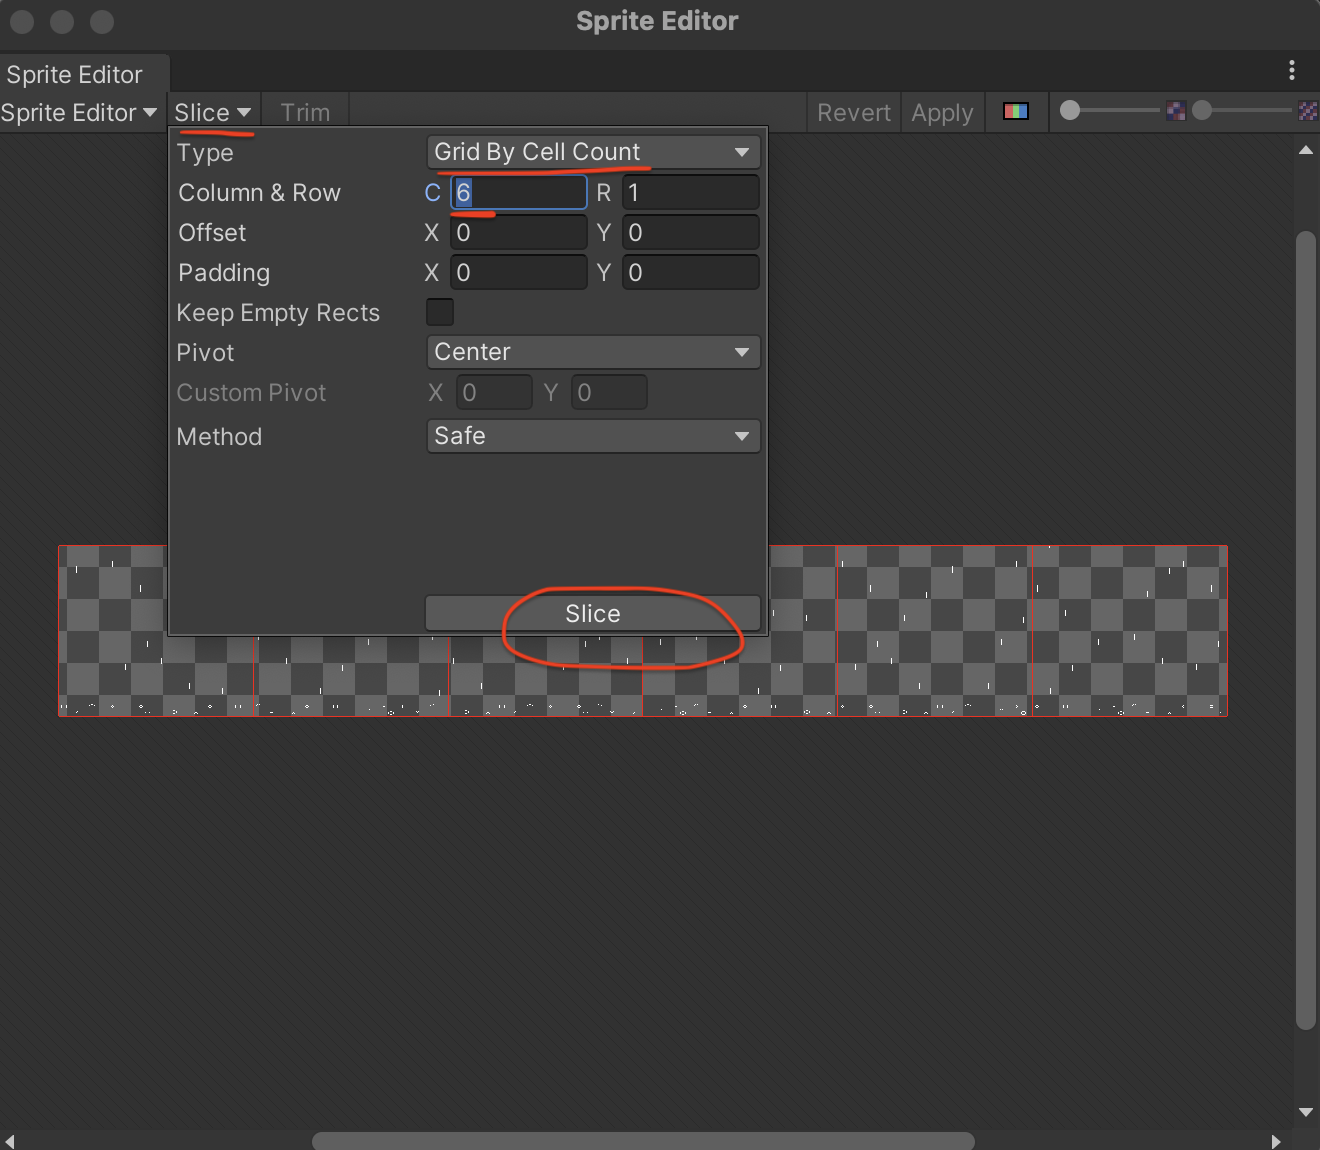The width and height of the screenshot is (1320, 1150).
Task: Toggle RGB/alpha color view icon
Action: [x=1016, y=112]
